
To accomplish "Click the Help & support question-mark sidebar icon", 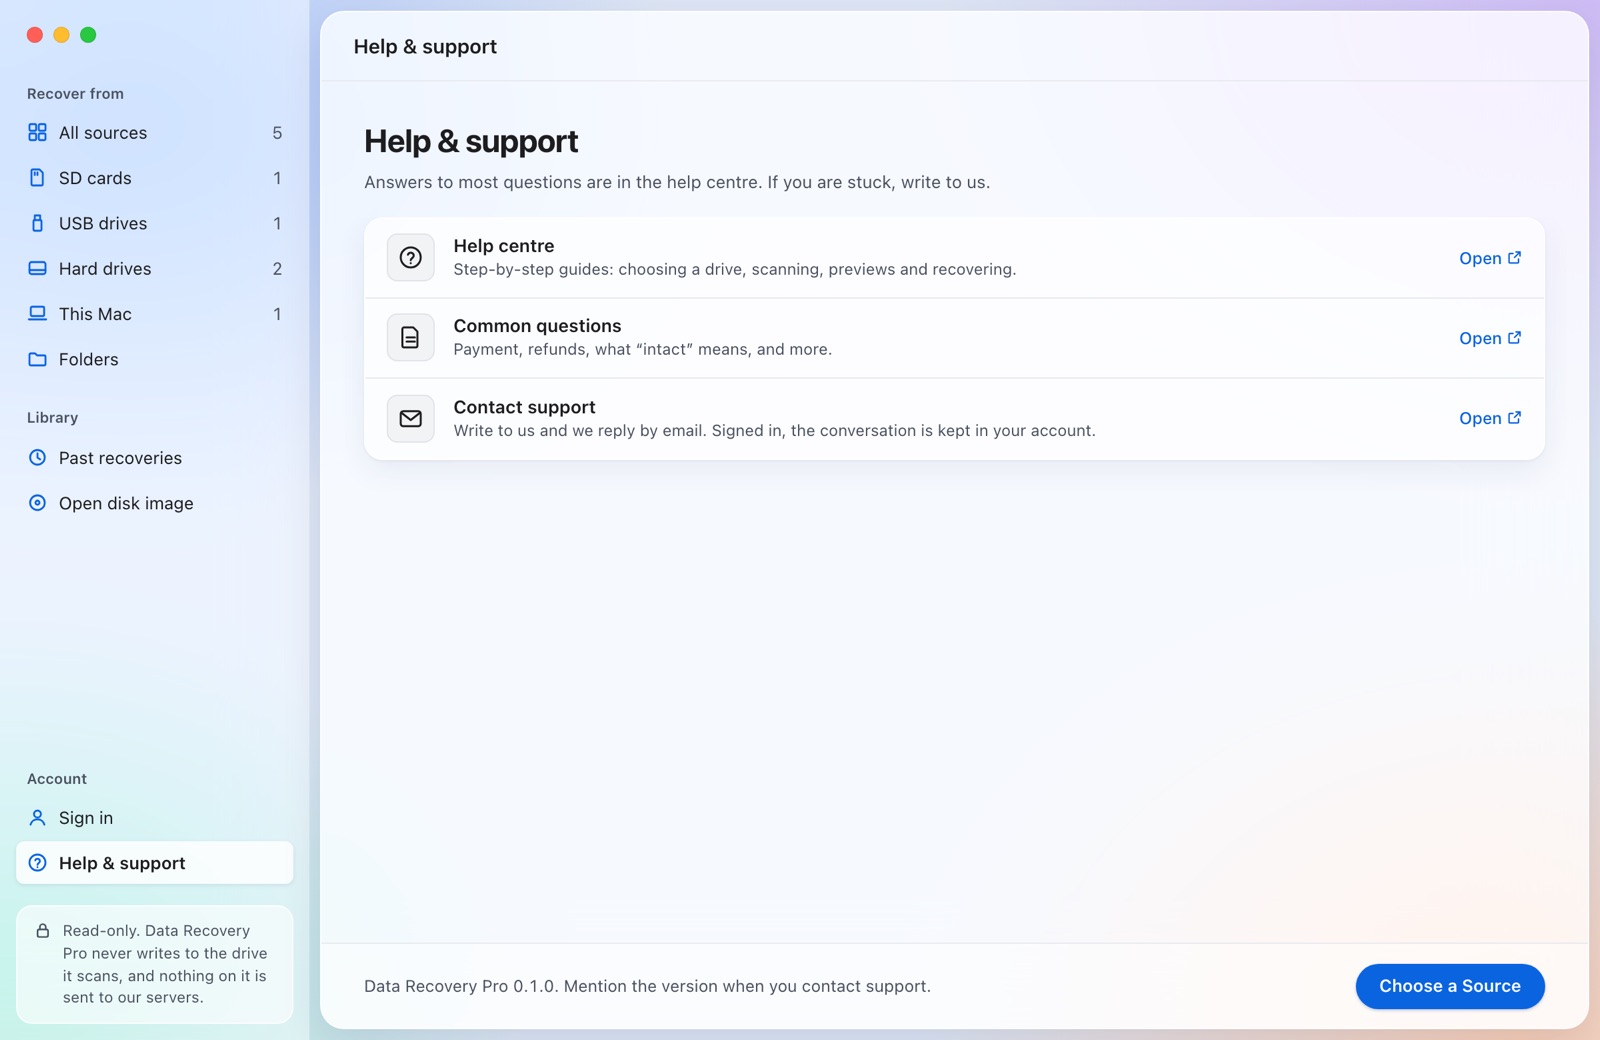I will click(37, 862).
